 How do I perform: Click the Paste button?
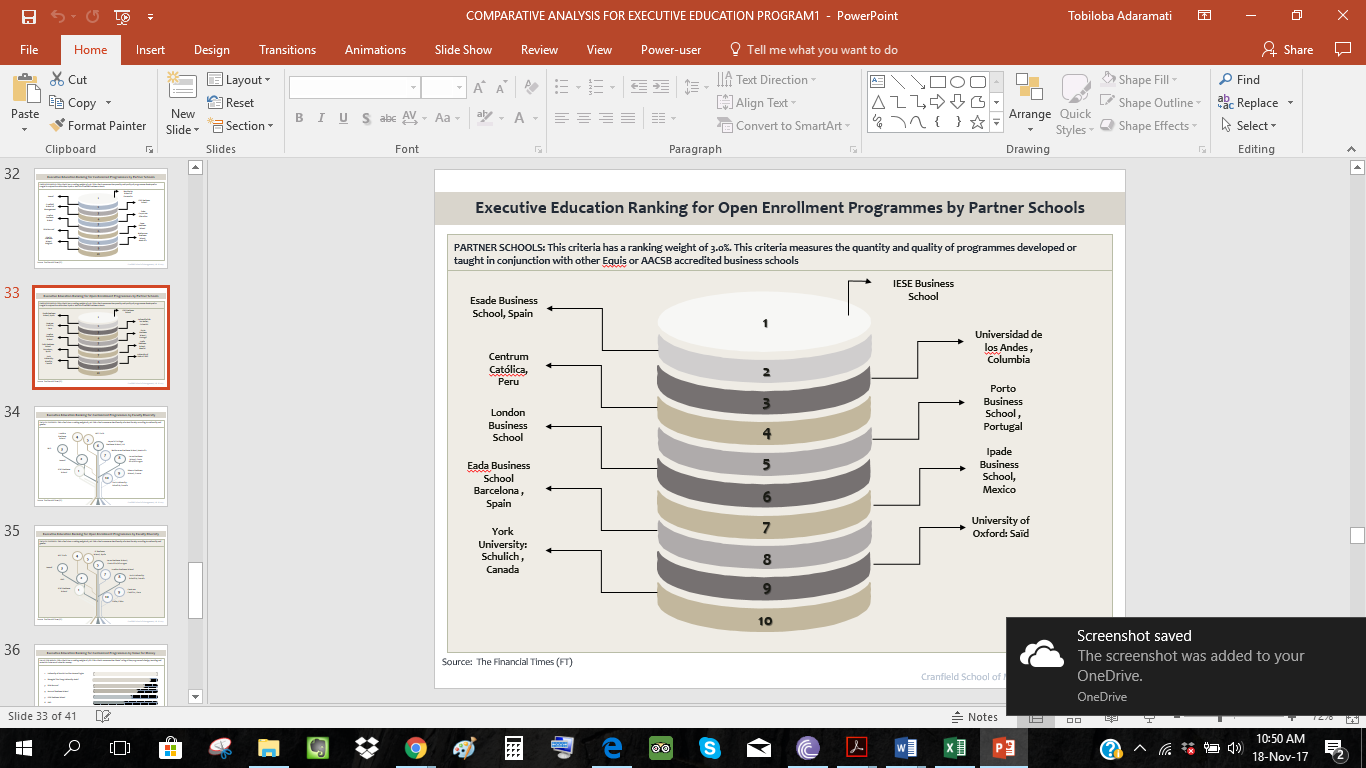(25, 103)
